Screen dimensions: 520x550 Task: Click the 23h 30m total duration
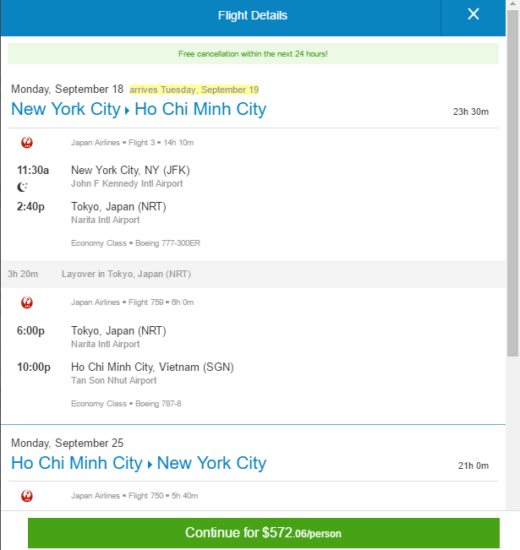tap(471, 112)
